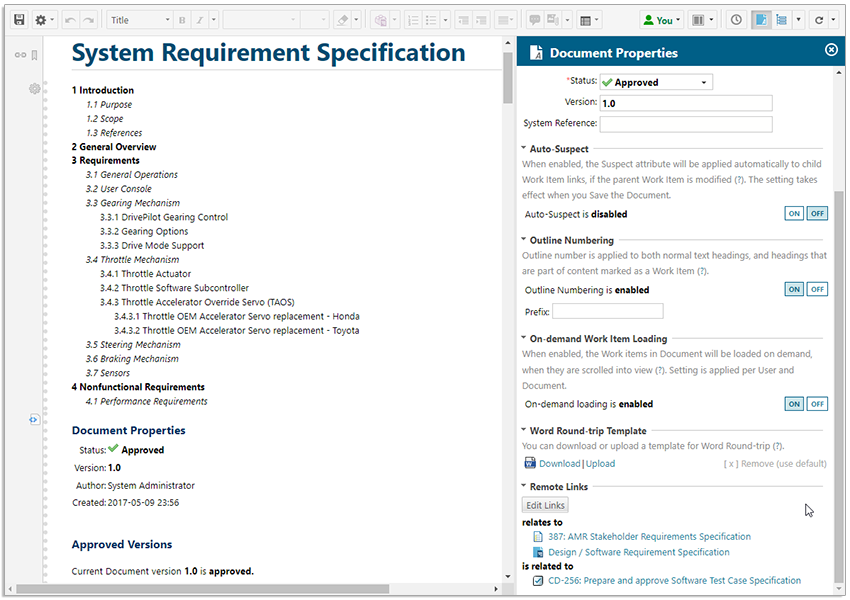Decrease the paragraph indent
The image size is (850, 600).
[x=463, y=20]
